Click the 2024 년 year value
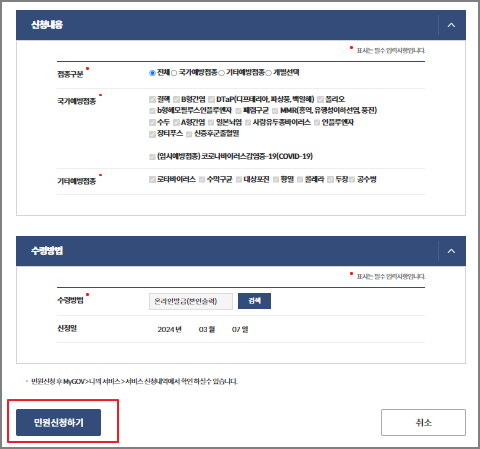This screenshot has width=480, height=449. coord(169,329)
